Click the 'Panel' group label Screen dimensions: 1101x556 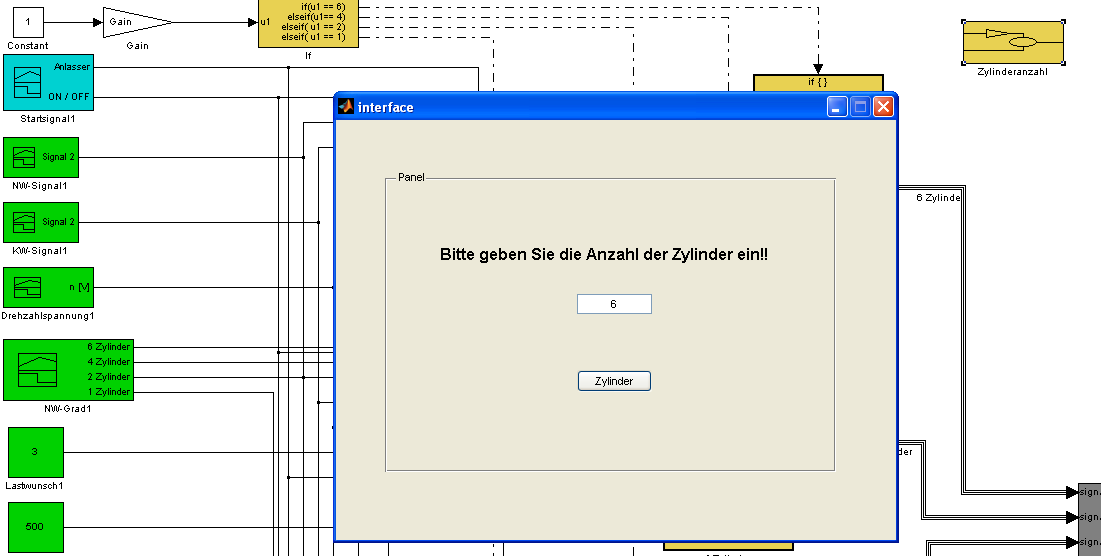click(x=411, y=177)
